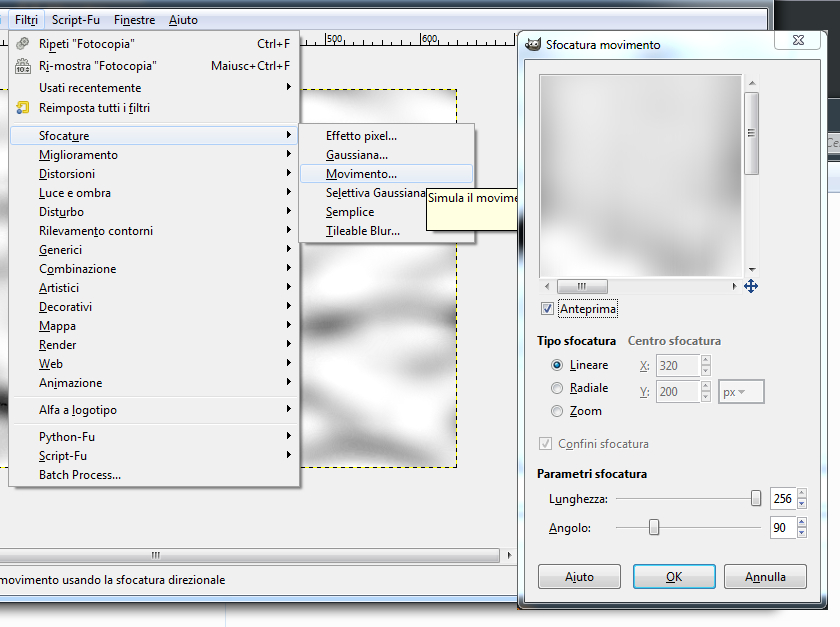Image resolution: width=840 pixels, height=627 pixels.
Task: Expand the Miglioramento submenu
Action: click(154, 155)
